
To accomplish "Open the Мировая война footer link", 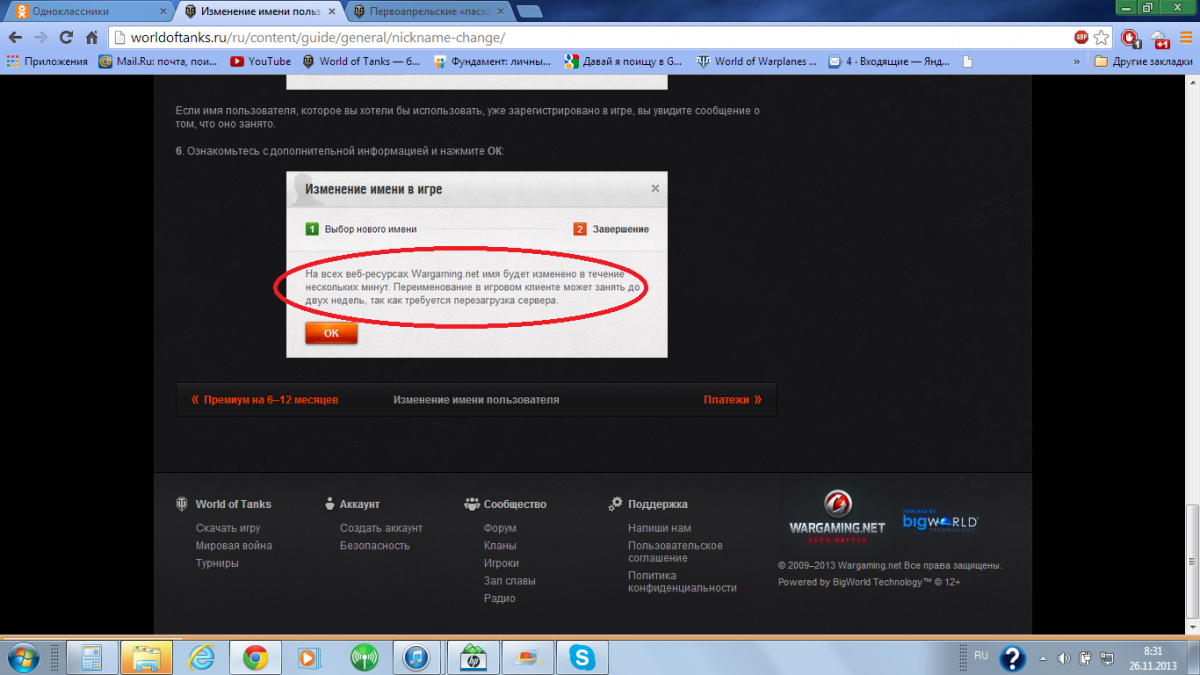I will 234,546.
